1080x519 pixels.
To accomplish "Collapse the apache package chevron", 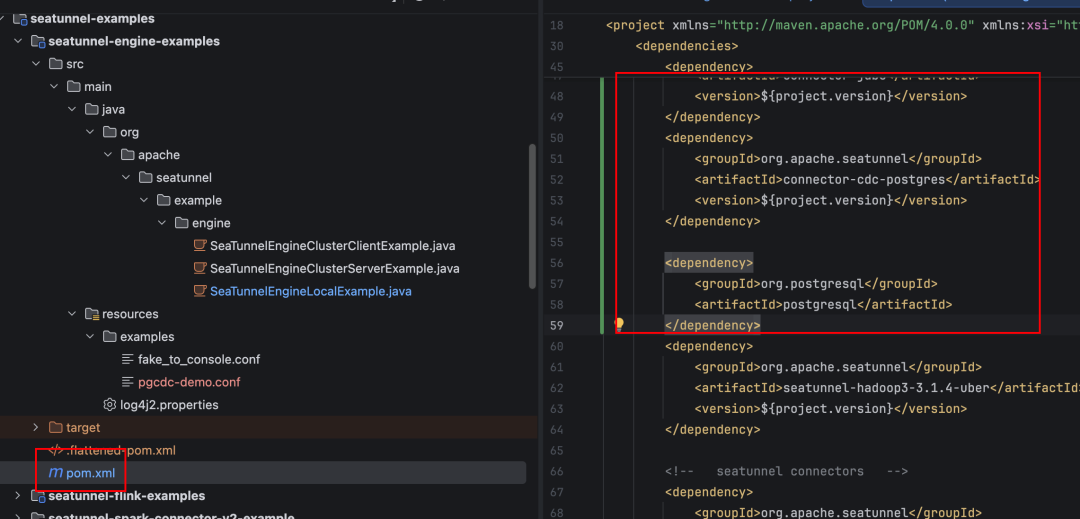I will click(x=107, y=155).
